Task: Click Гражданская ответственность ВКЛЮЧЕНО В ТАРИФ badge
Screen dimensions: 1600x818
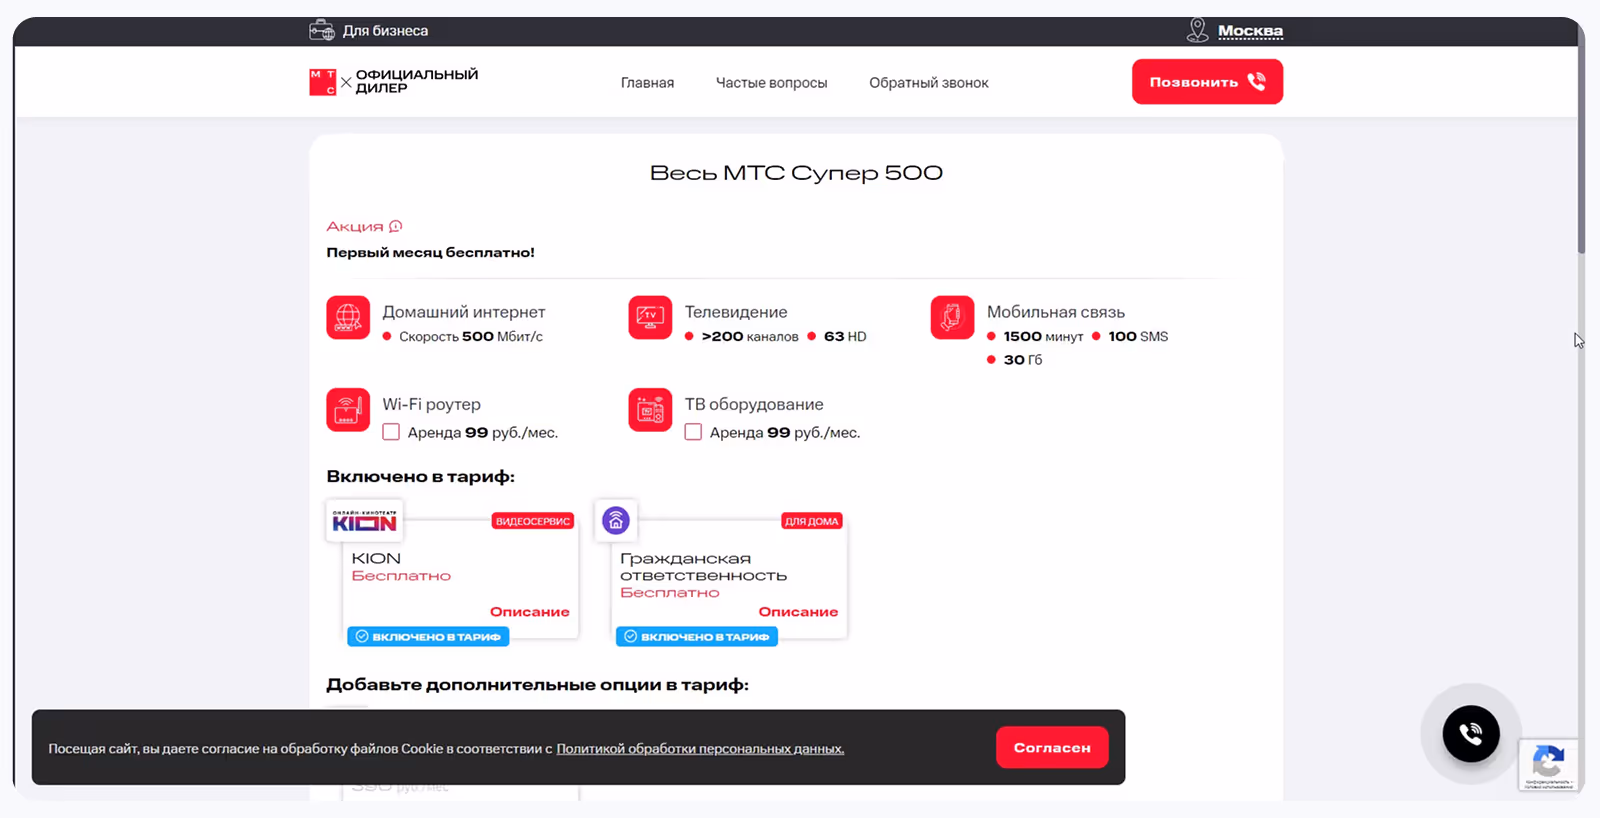Action: [x=696, y=636]
